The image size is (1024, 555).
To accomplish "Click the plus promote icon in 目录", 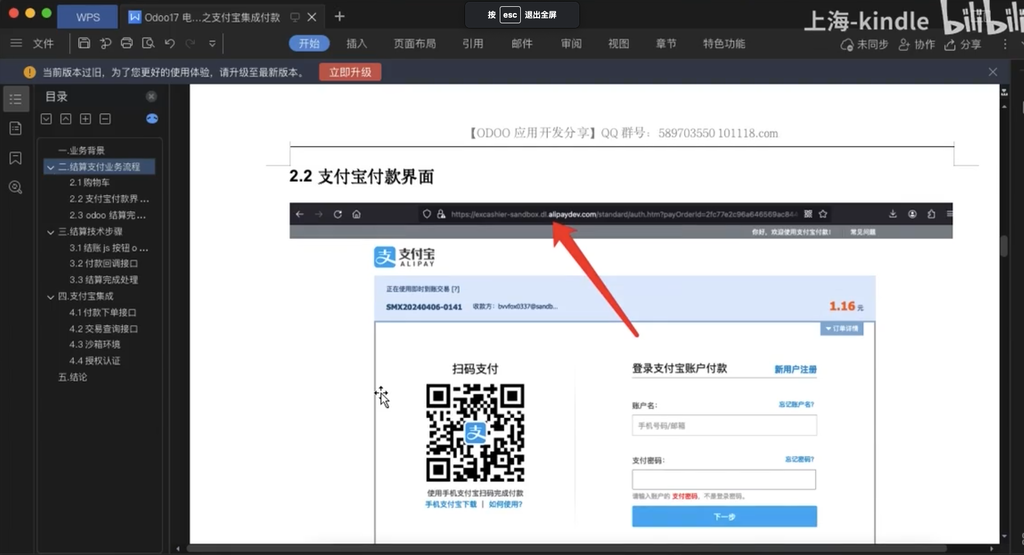I will pos(86,119).
